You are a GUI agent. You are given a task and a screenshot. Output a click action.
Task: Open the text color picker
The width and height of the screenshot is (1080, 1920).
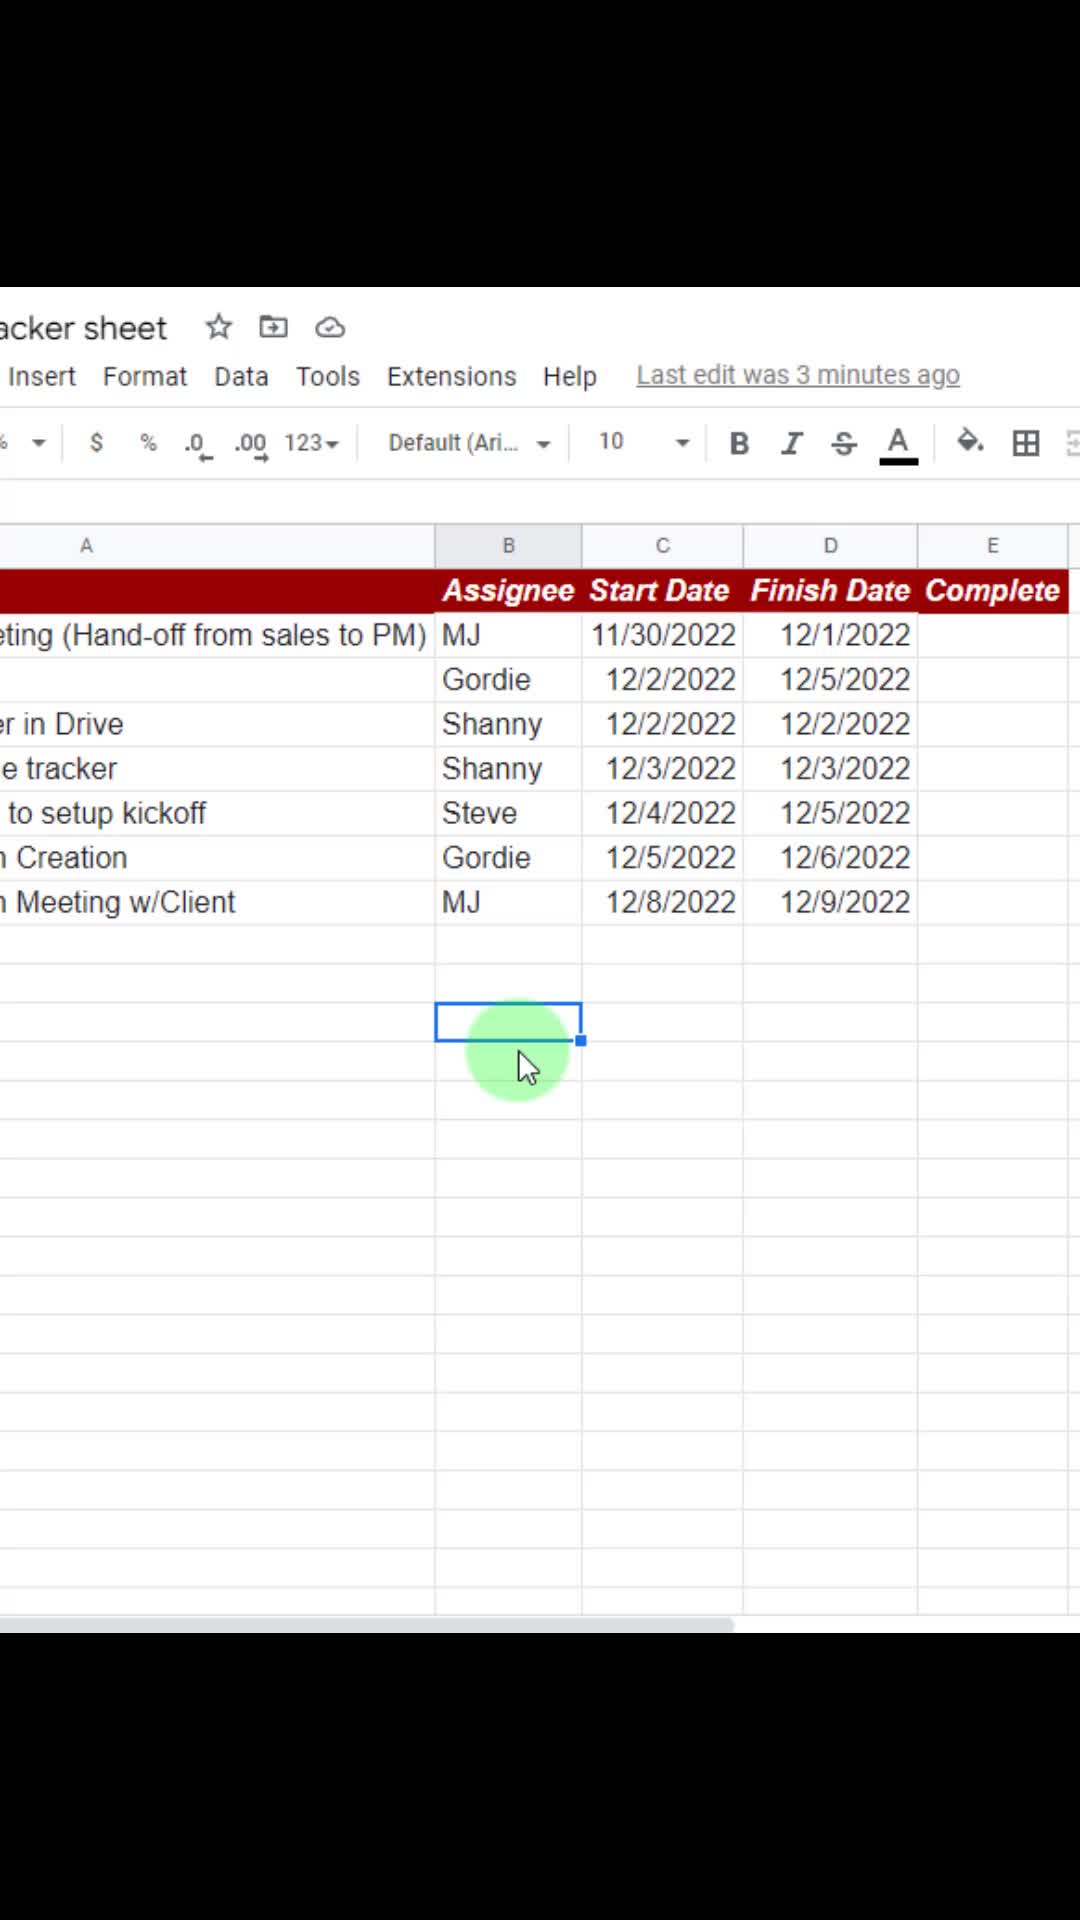898,445
